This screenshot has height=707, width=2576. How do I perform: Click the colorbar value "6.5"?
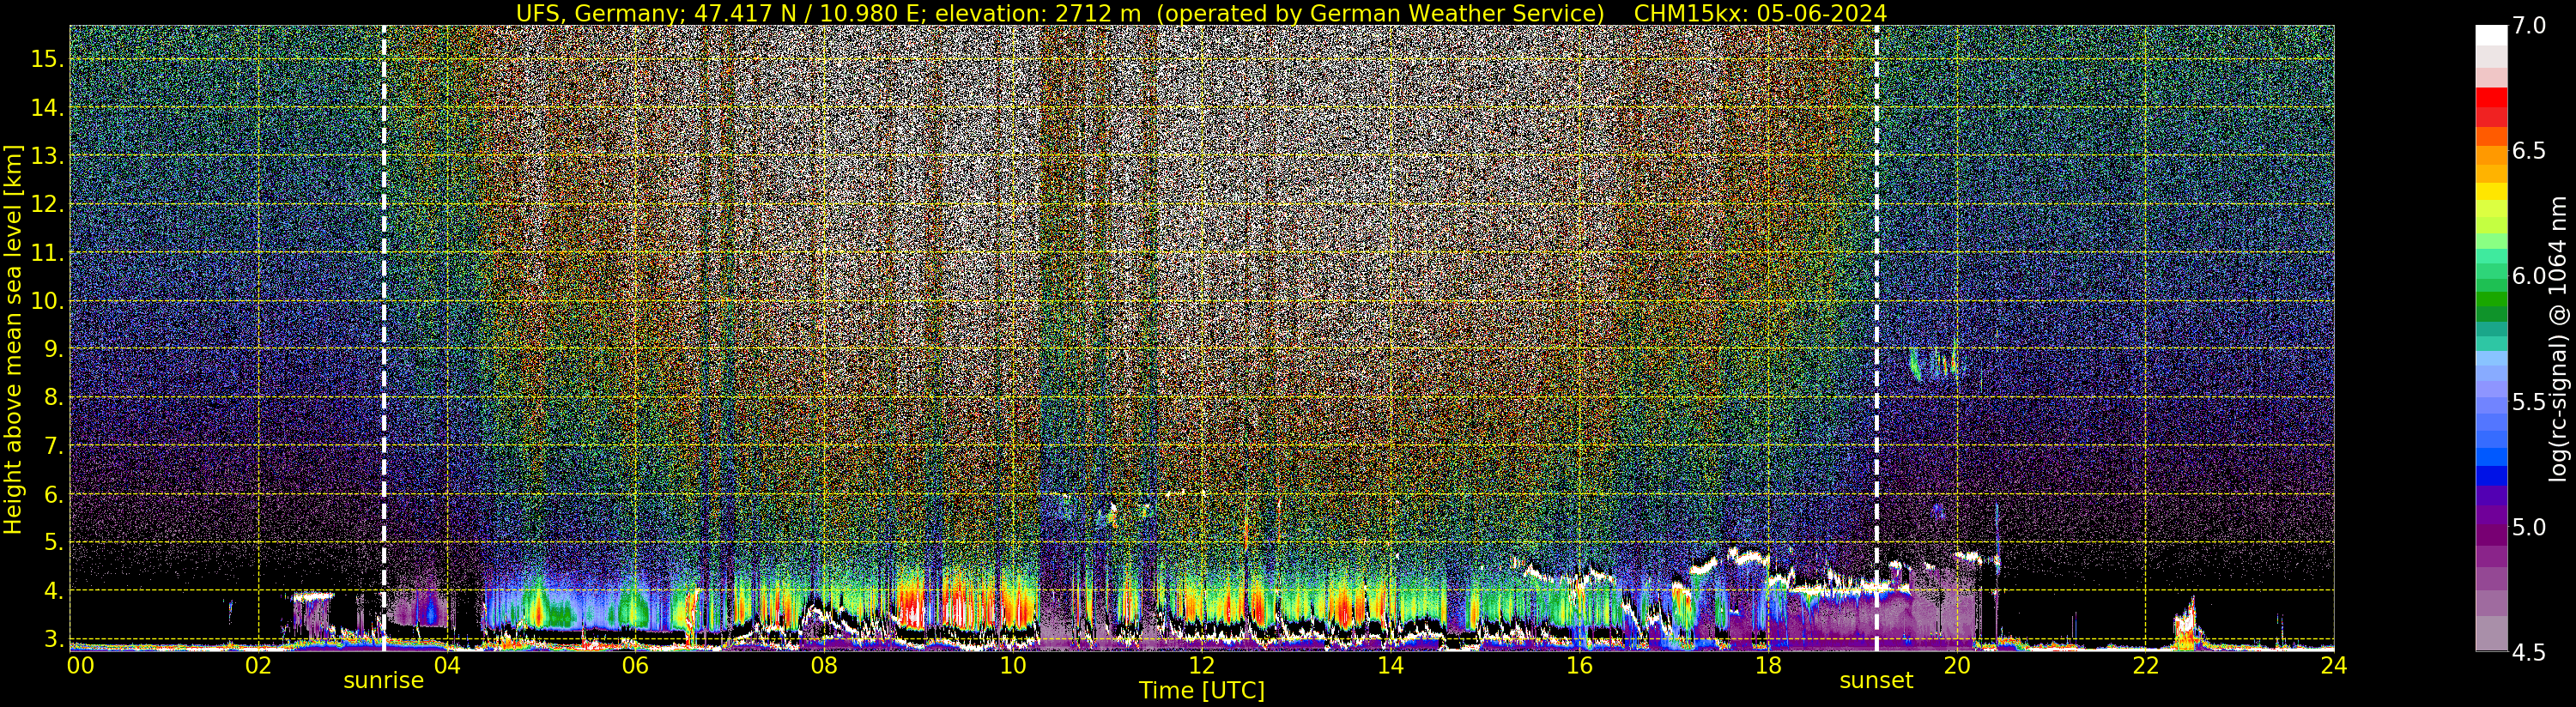[2528, 151]
